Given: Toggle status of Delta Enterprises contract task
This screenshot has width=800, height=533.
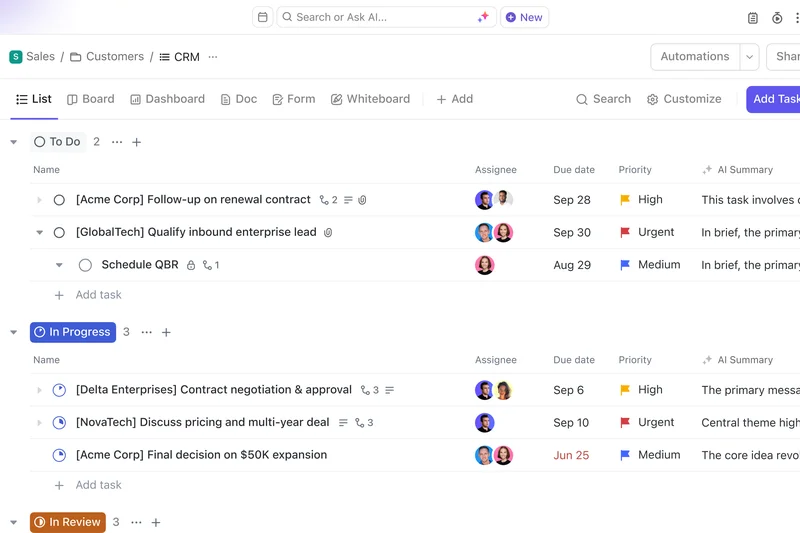Looking at the screenshot, I should 59,390.
